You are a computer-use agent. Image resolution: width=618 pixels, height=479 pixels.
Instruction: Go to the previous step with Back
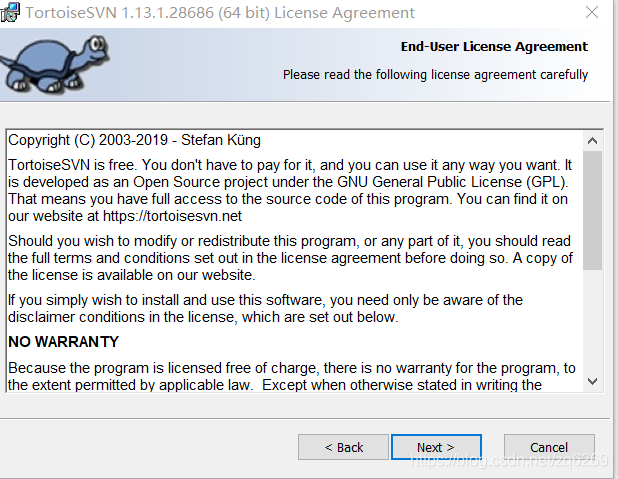click(343, 447)
